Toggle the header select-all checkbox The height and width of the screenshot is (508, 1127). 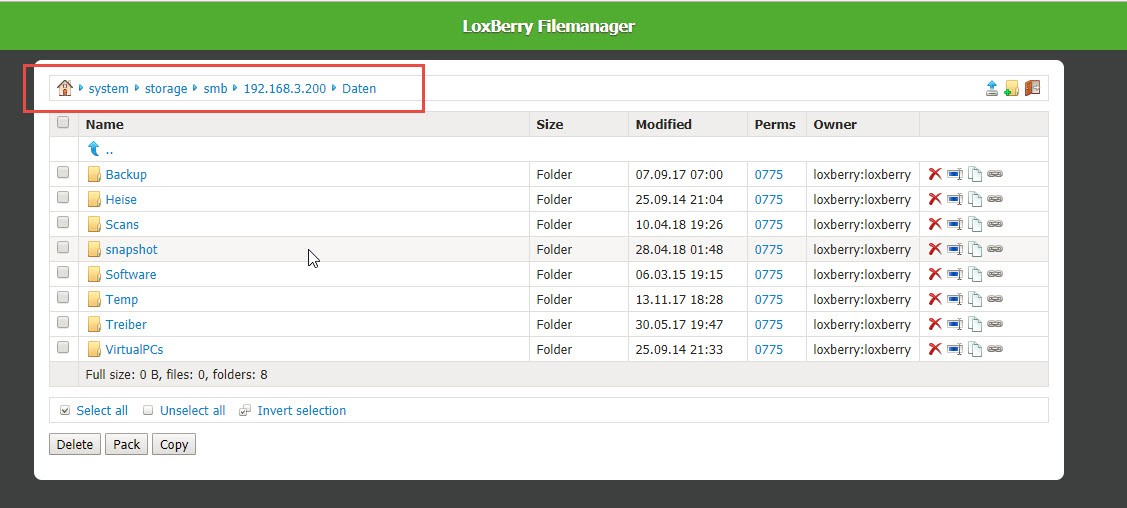[x=63, y=122]
